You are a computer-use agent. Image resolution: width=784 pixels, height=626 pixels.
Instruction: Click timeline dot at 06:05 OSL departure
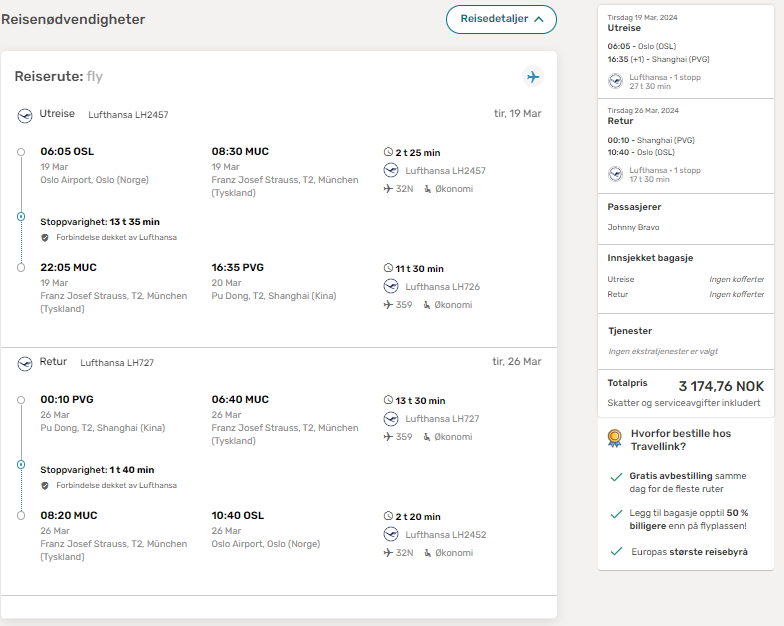pos(21,152)
